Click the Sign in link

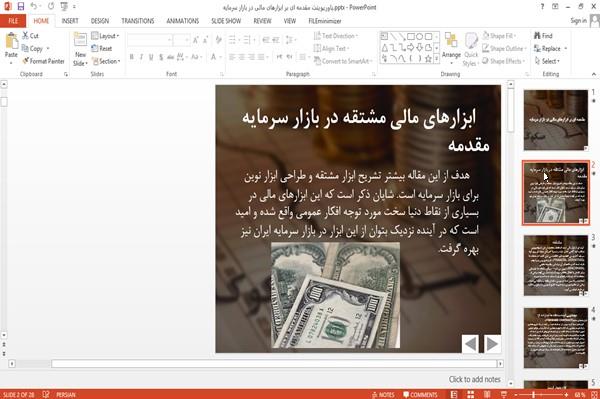click(578, 21)
